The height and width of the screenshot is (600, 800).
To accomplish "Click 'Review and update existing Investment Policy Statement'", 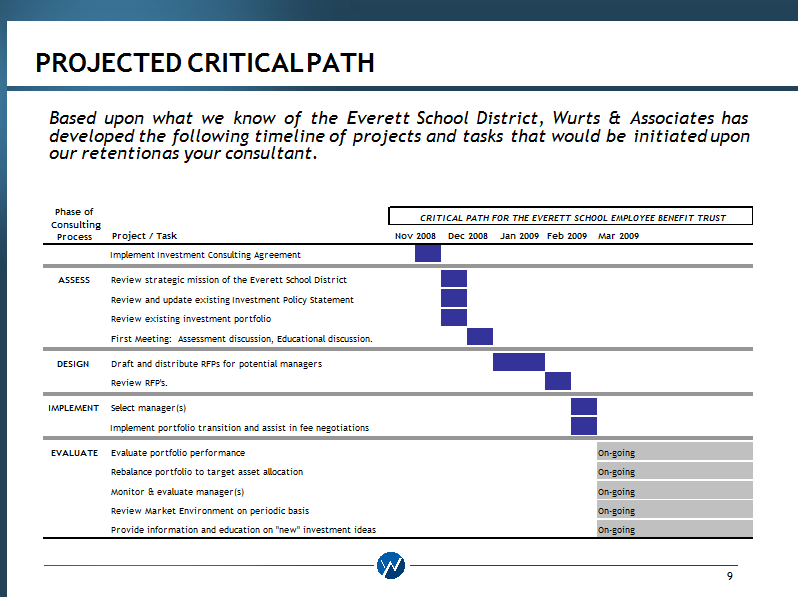I will coord(232,300).
